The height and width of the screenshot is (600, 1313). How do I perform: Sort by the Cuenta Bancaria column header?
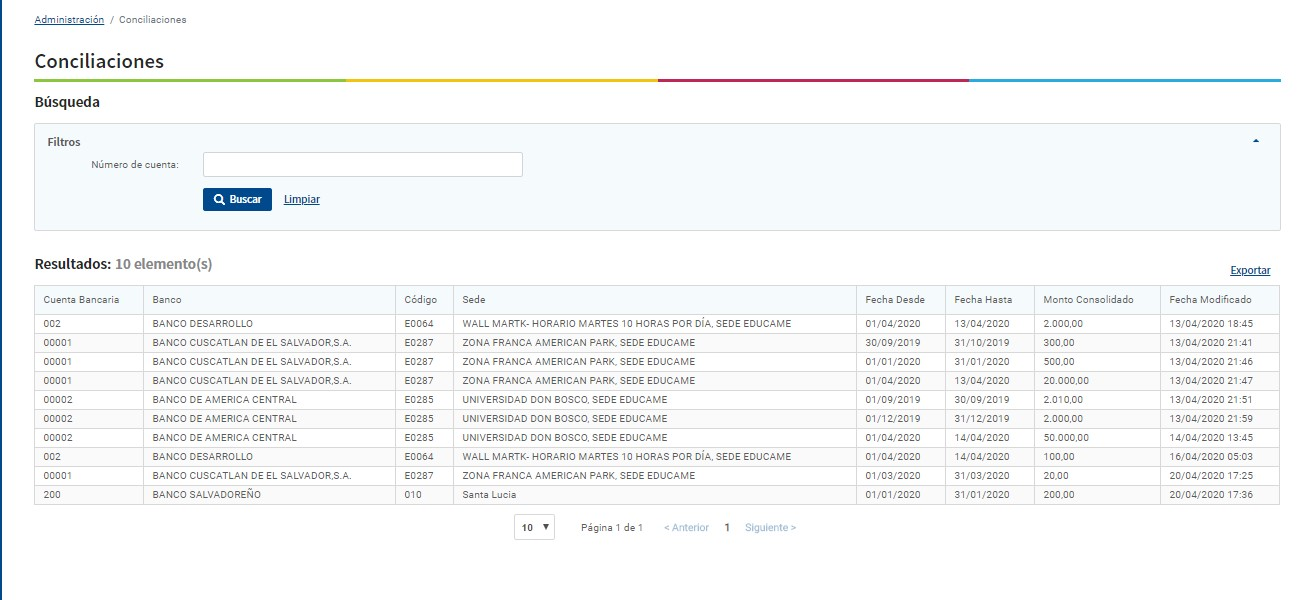(81, 299)
